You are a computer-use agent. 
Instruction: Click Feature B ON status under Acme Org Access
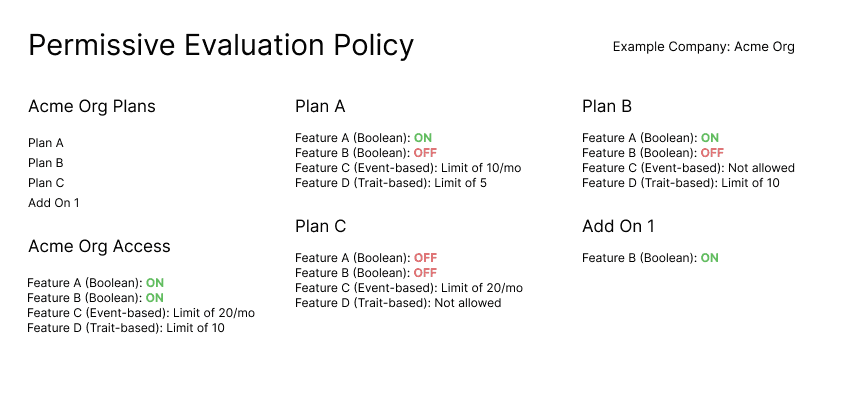[155, 298]
